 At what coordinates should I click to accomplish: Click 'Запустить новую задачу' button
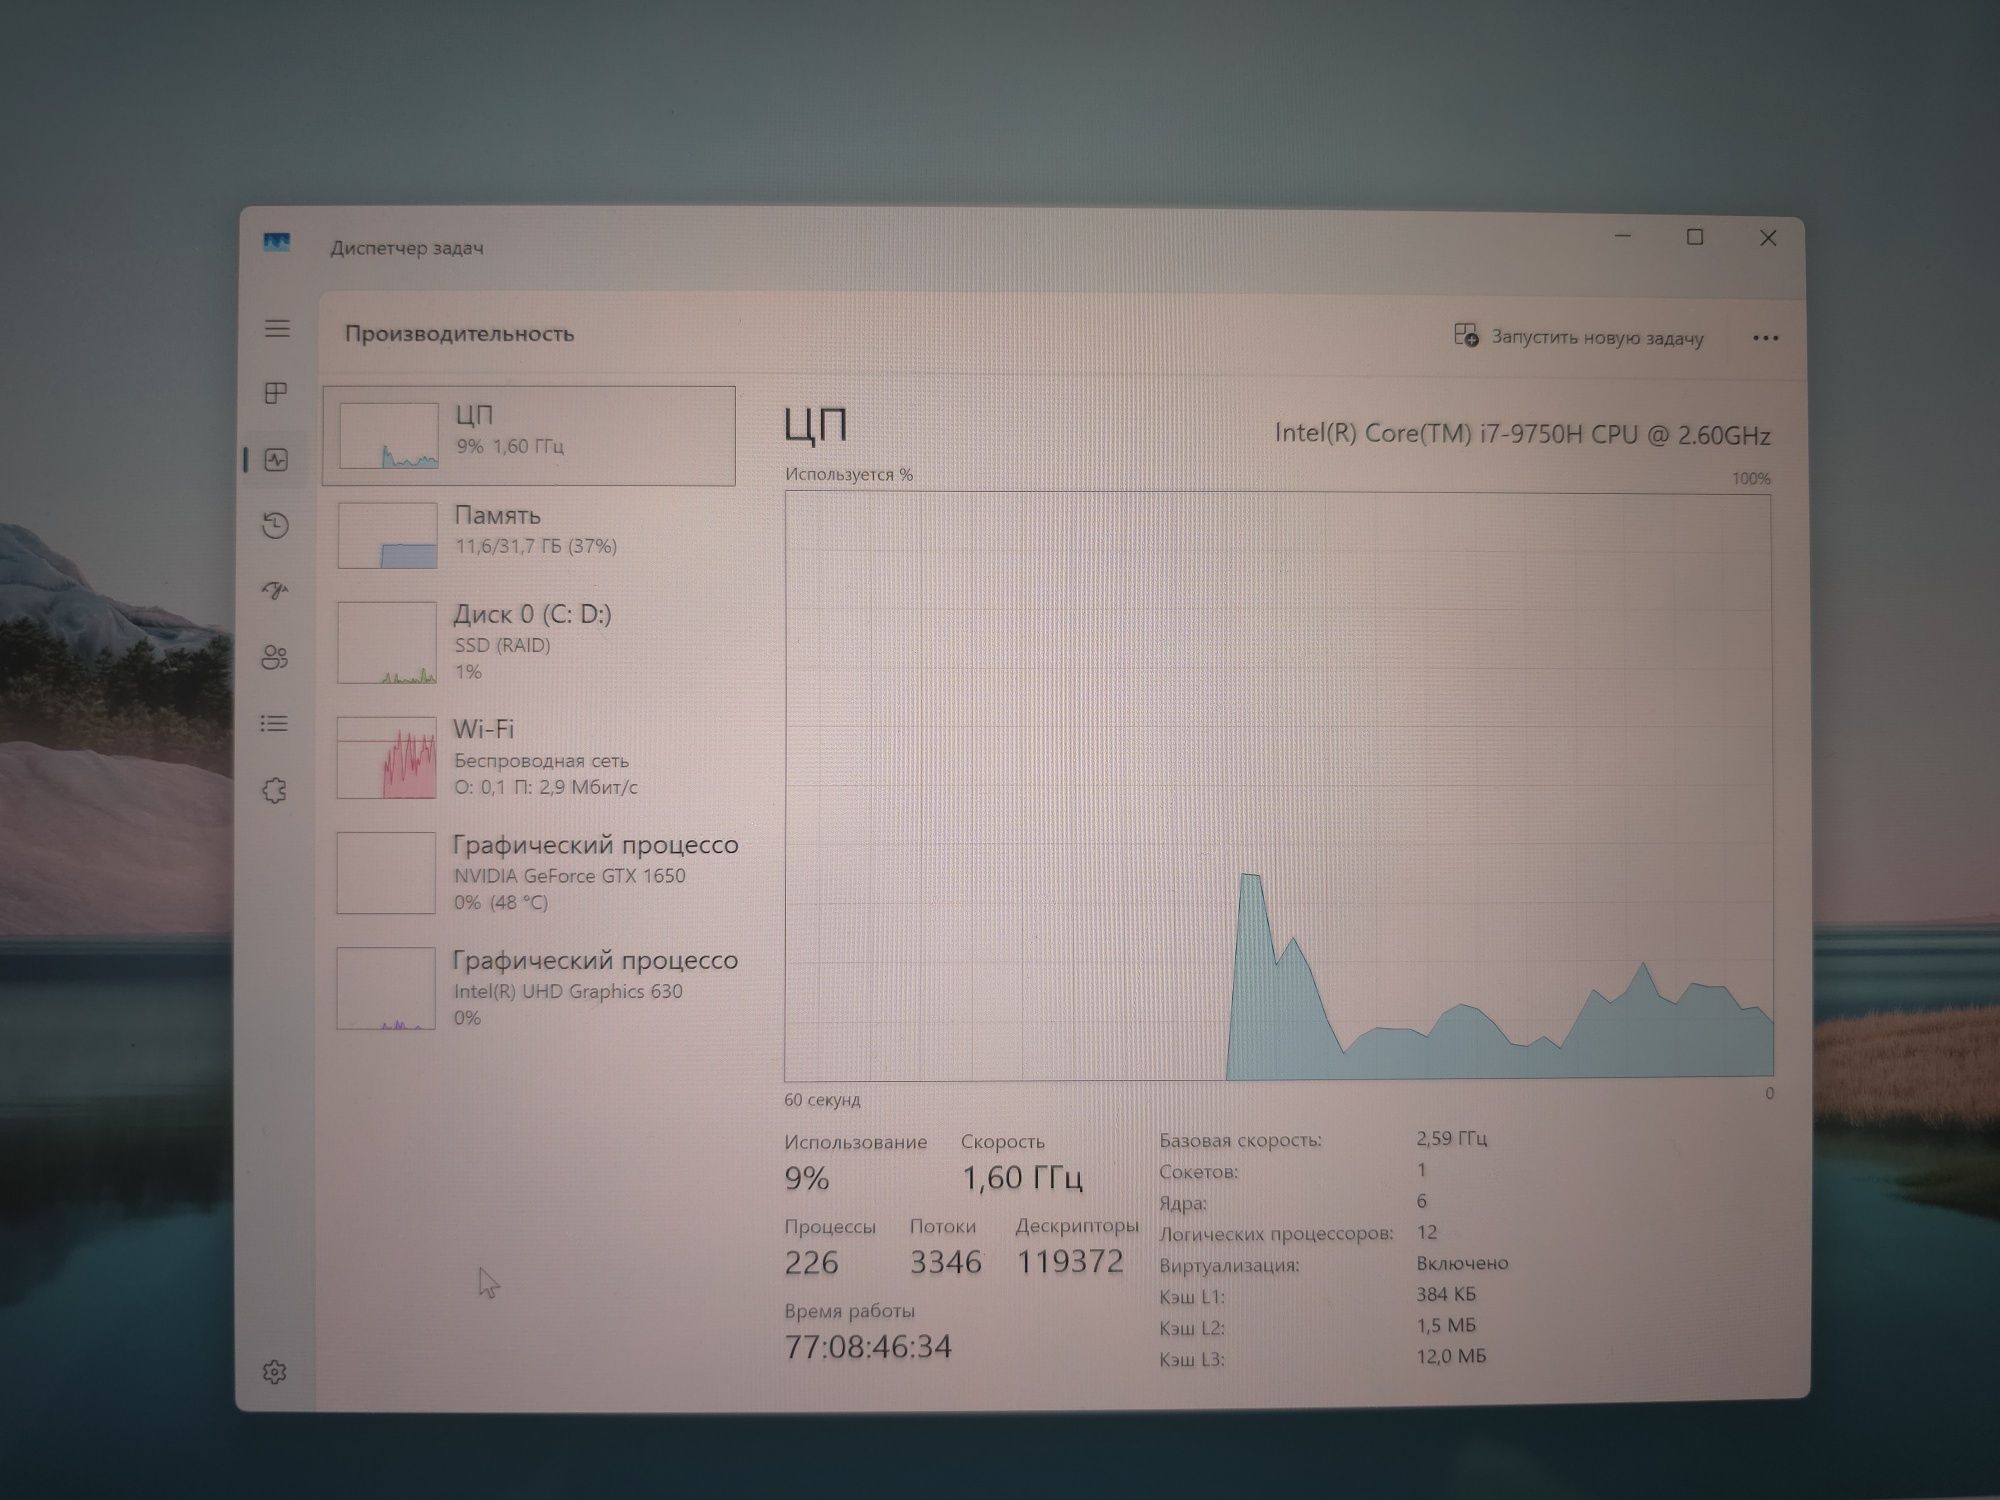click(1579, 336)
